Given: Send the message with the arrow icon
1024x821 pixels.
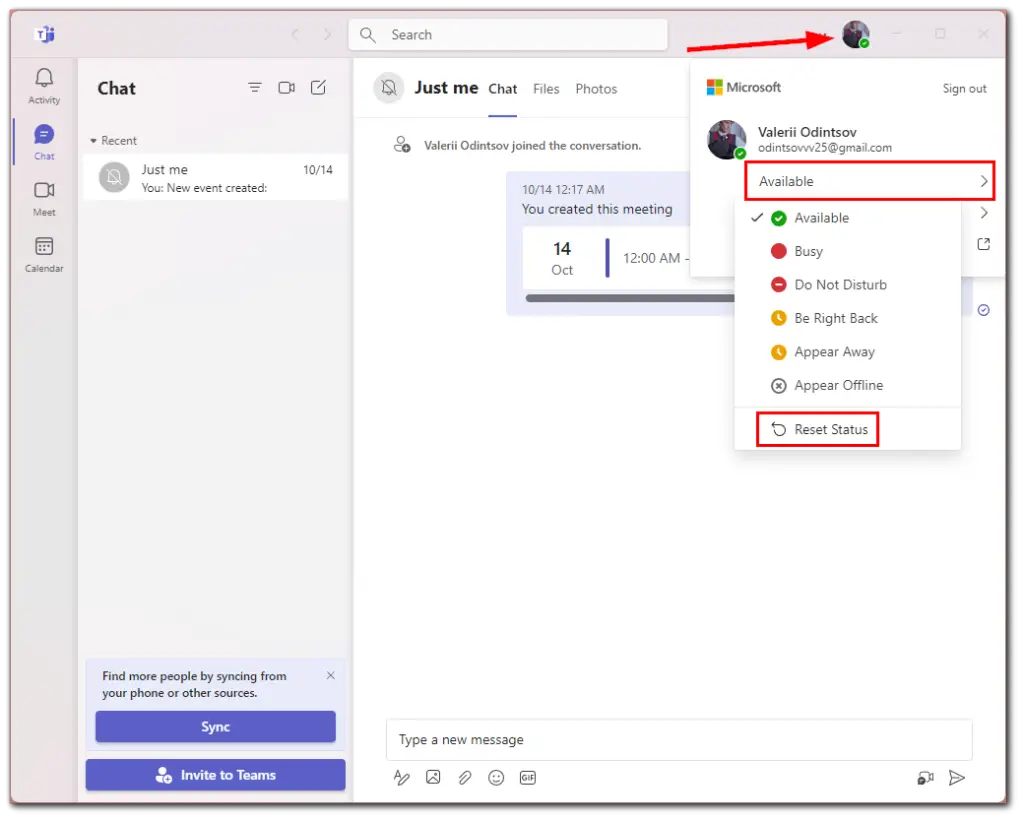Looking at the screenshot, I should (956, 777).
